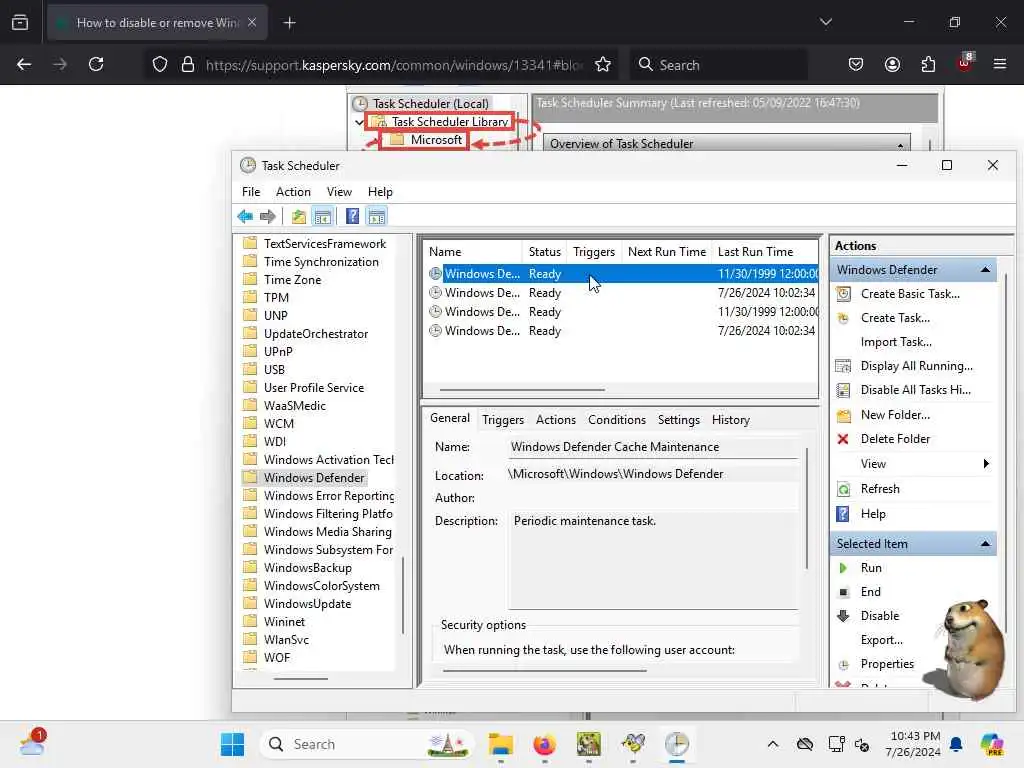Viewport: 1024px width, 768px height.
Task: Expand the View submenu arrow
Action: click(986, 464)
